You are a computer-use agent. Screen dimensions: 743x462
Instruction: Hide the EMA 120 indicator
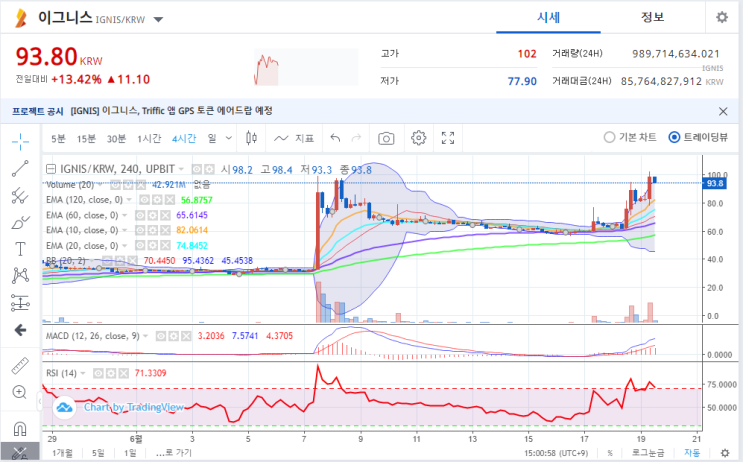pyautogui.click(x=145, y=200)
